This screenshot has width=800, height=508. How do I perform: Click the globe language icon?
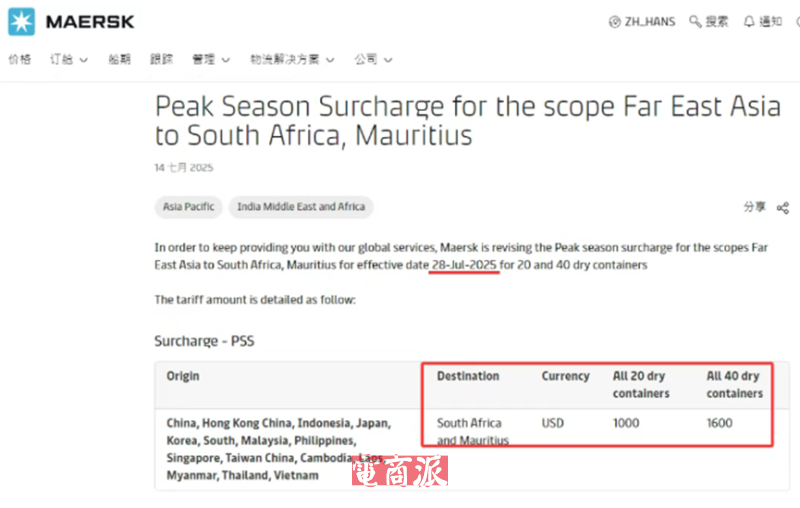tap(615, 22)
